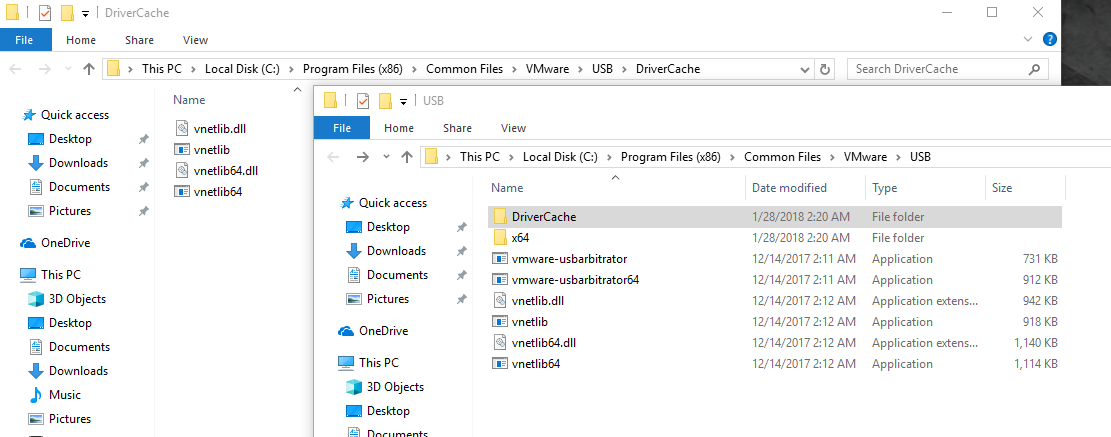The width and height of the screenshot is (1111, 437).
Task: Open the View tab in USB window
Action: [x=514, y=128]
